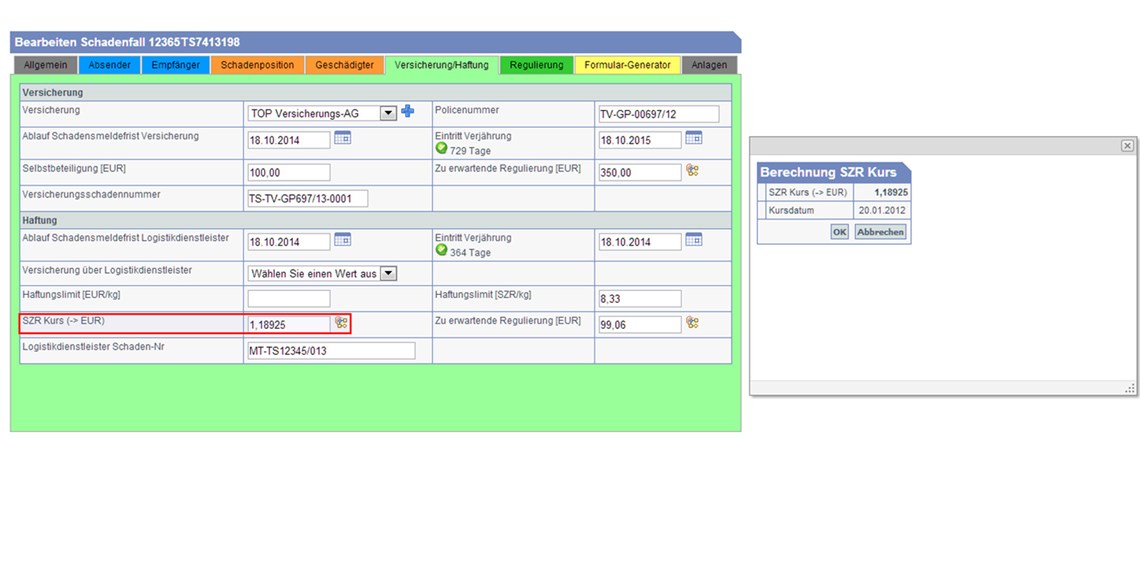Click Abbrechen in the SZR Kurs dialog

click(880, 232)
